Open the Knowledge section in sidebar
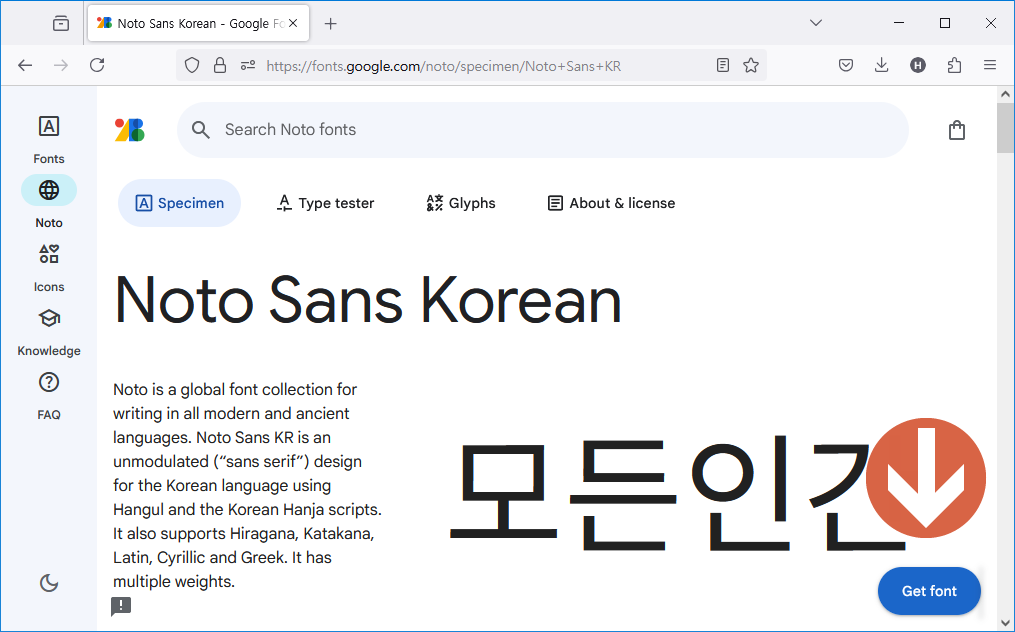The width and height of the screenshot is (1015, 632). pyautogui.click(x=49, y=332)
